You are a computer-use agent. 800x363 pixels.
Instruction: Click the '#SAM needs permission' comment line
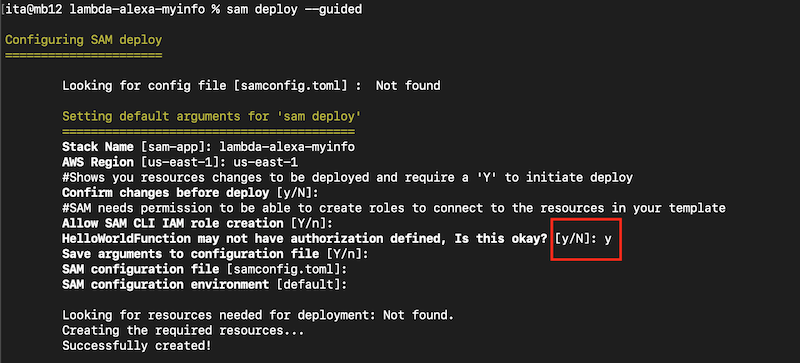tap(393, 208)
